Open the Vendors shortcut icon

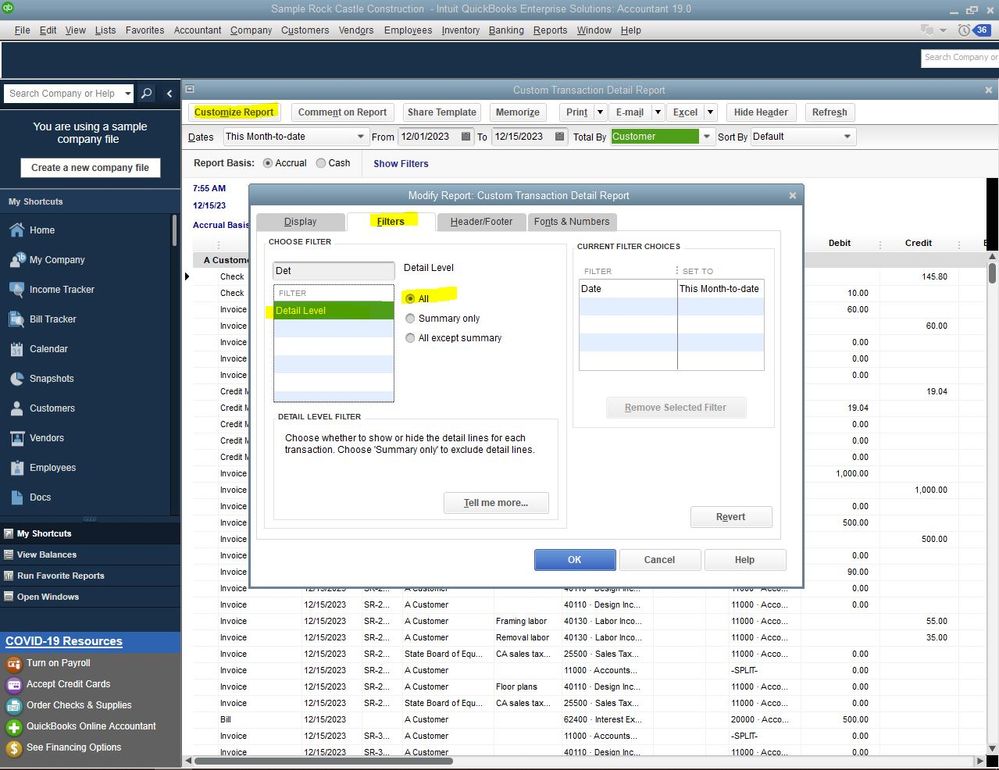(x=17, y=438)
